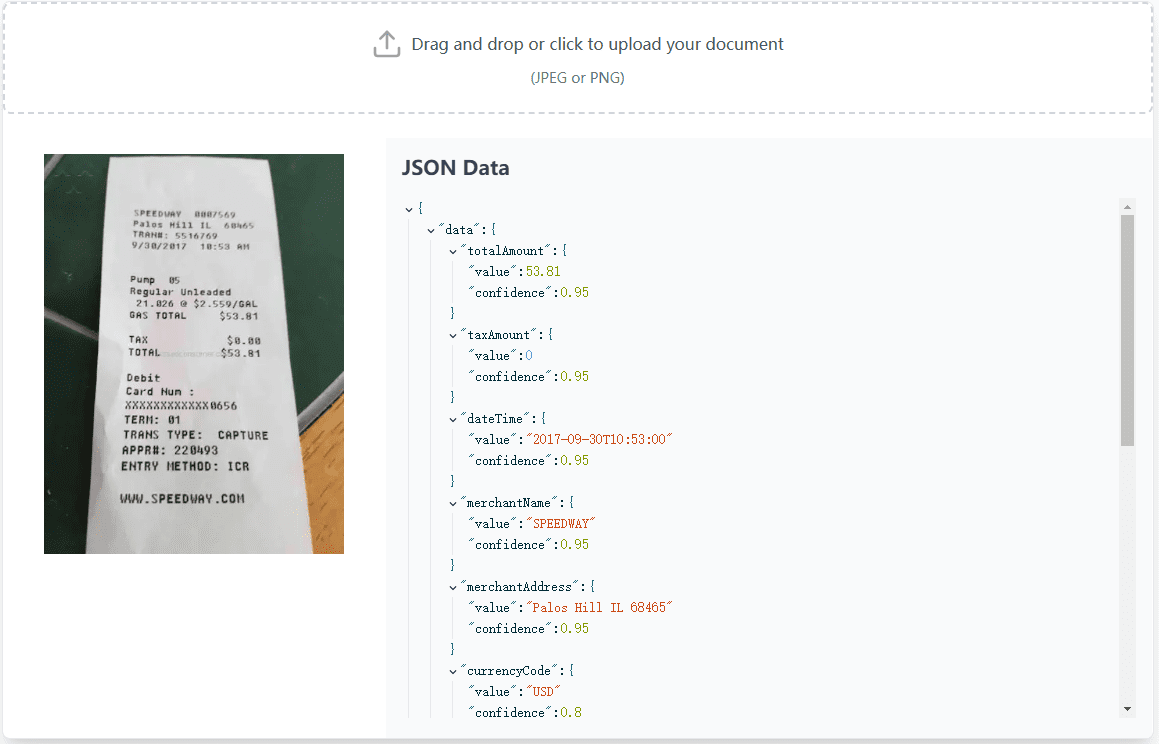Screen dimensions: 1159x744
Task: Open the Speedway receipt image preview
Action: click(x=194, y=353)
